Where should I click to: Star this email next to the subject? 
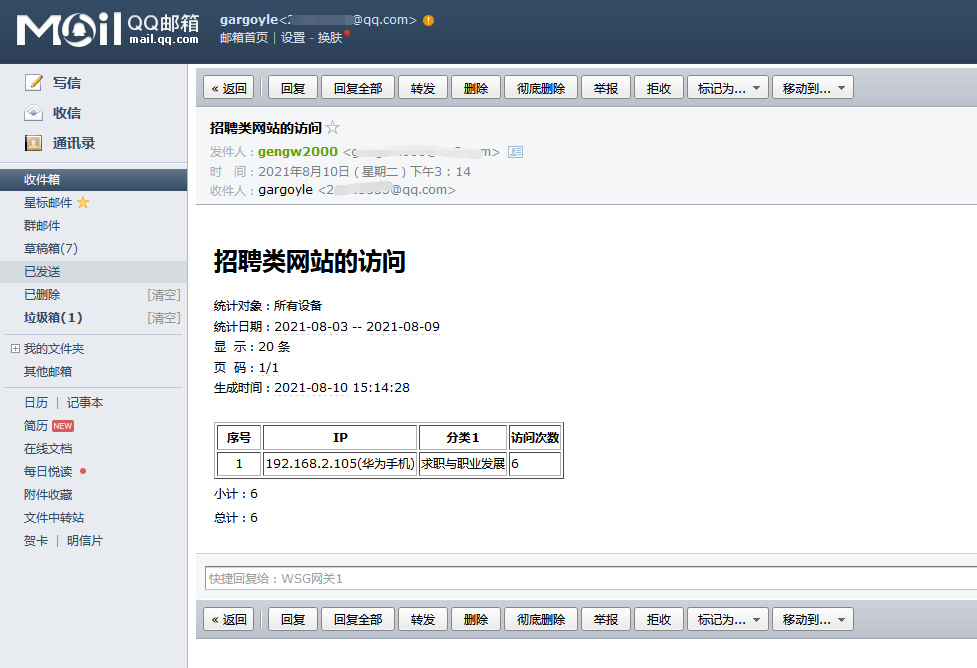(333, 128)
